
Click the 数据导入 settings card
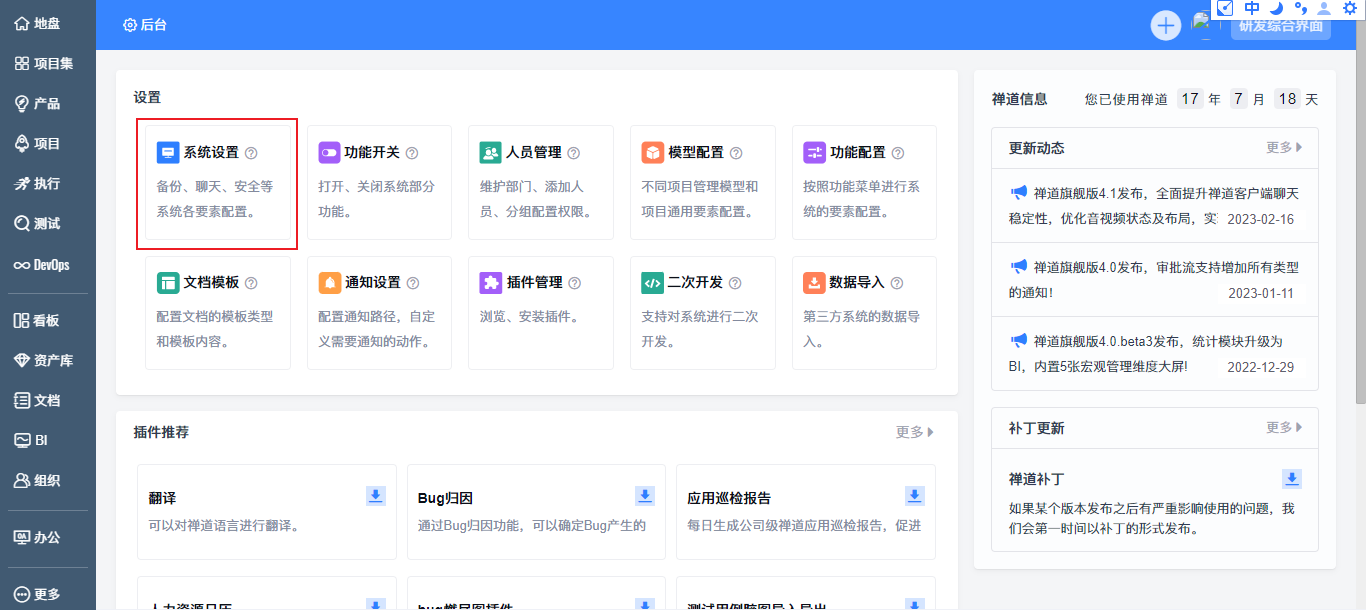point(864,313)
